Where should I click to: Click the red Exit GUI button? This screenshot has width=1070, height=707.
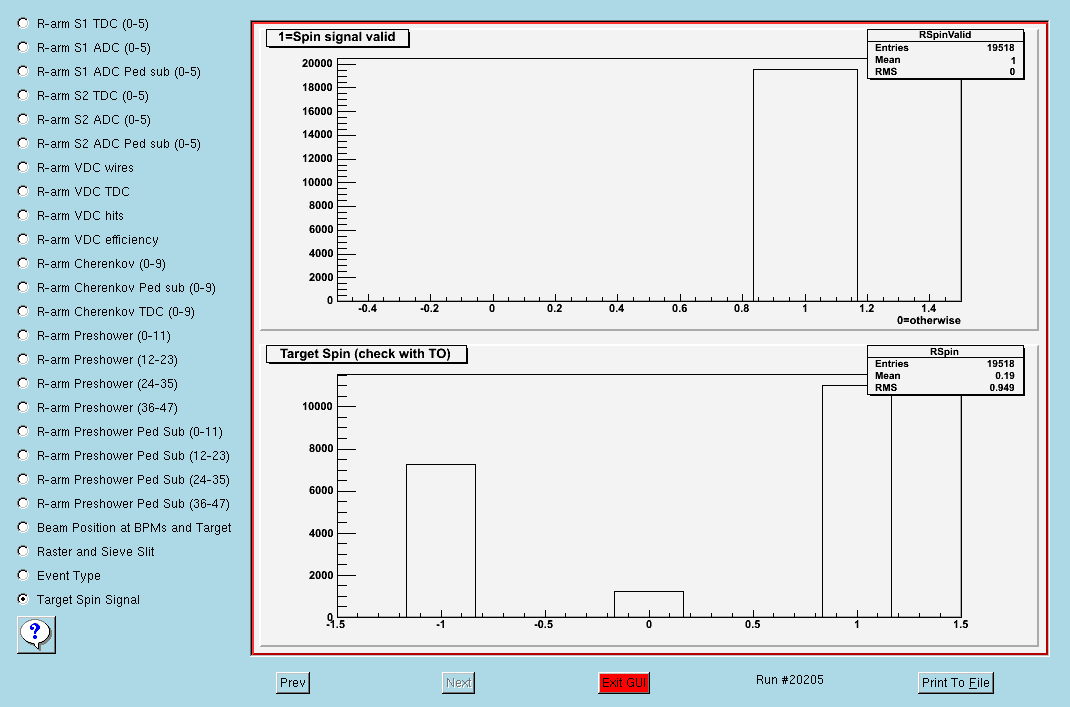pyautogui.click(x=624, y=682)
